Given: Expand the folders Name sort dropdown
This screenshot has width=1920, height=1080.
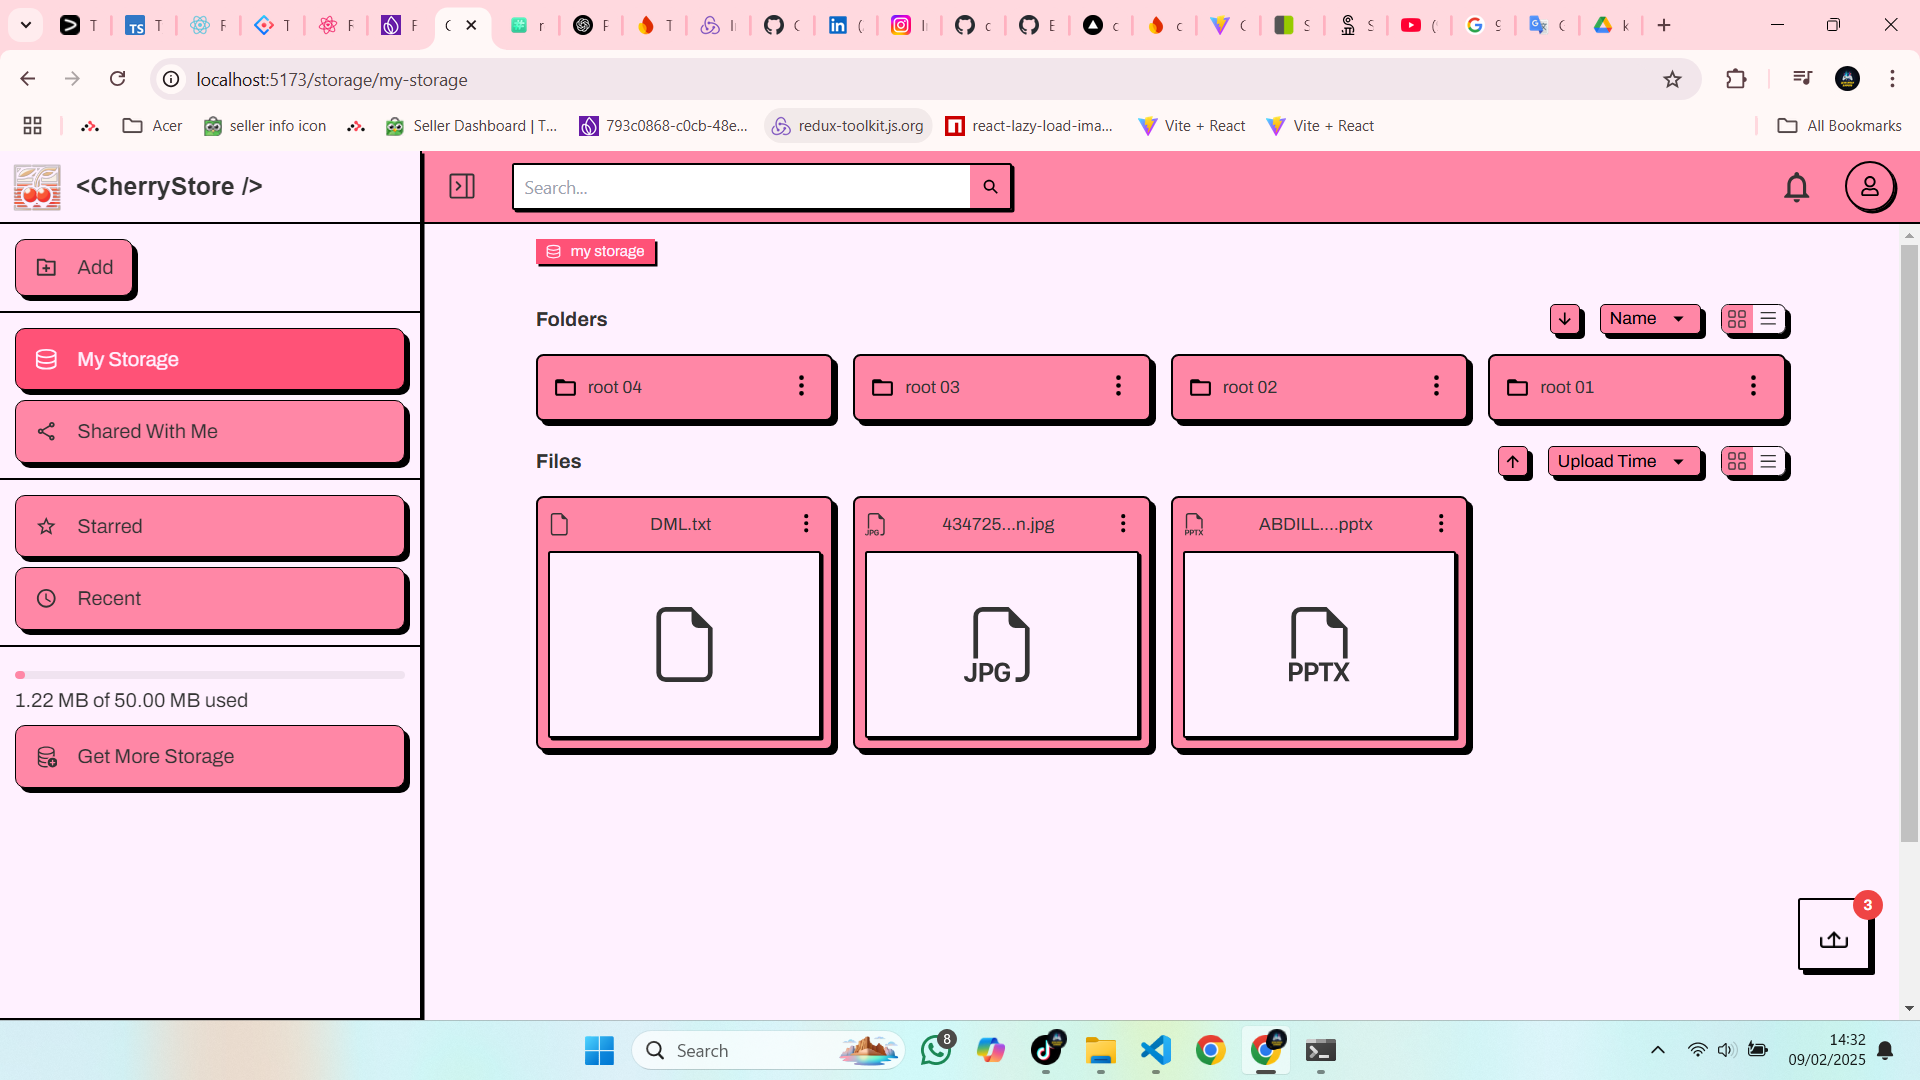Looking at the screenshot, I should pyautogui.click(x=1648, y=319).
